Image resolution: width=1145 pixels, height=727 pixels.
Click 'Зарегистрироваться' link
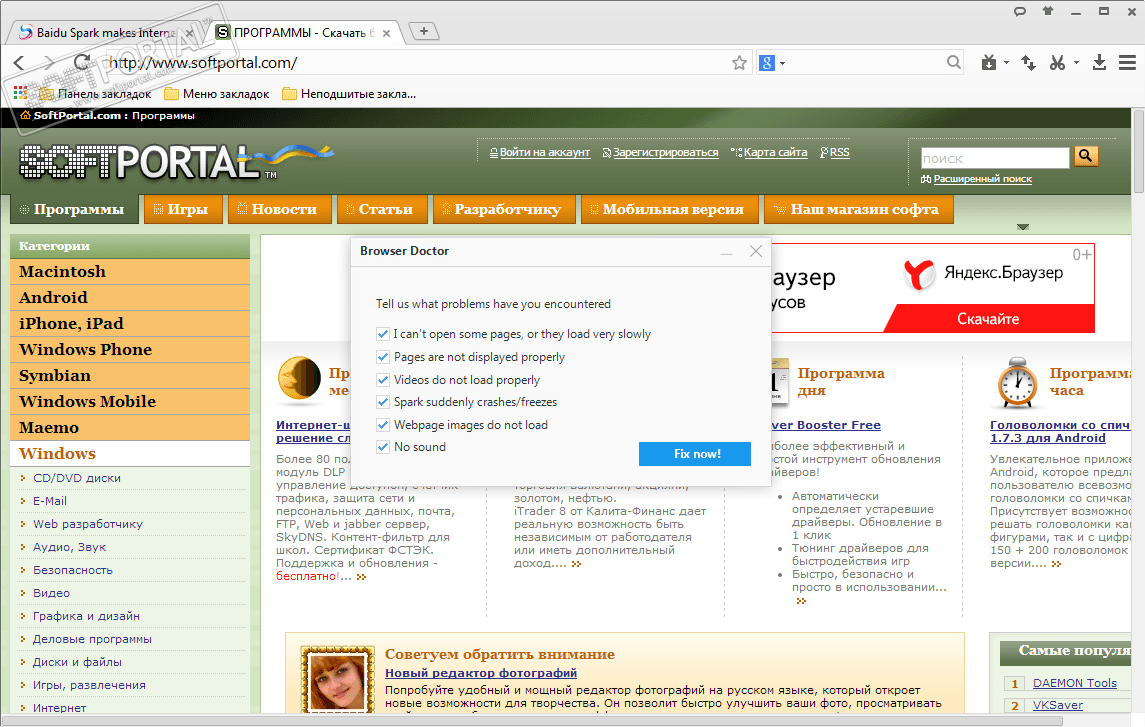click(x=665, y=153)
